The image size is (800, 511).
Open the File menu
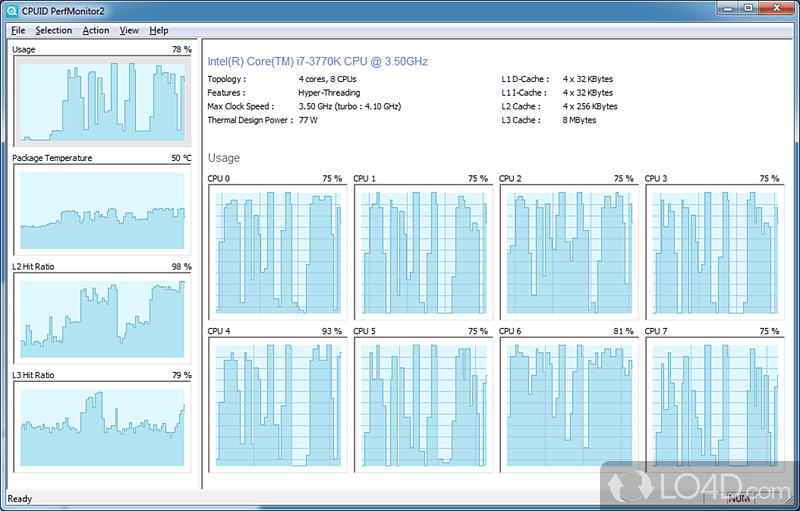(x=18, y=31)
